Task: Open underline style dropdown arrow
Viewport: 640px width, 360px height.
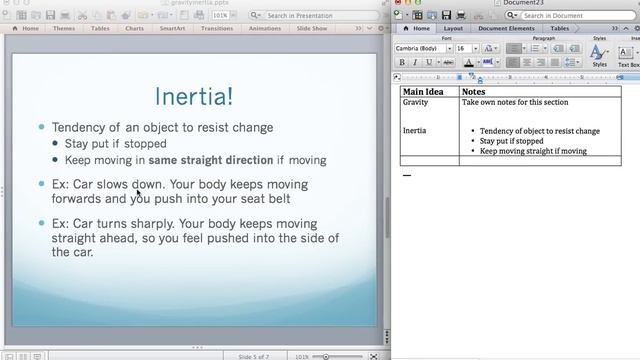Action: pos(439,62)
